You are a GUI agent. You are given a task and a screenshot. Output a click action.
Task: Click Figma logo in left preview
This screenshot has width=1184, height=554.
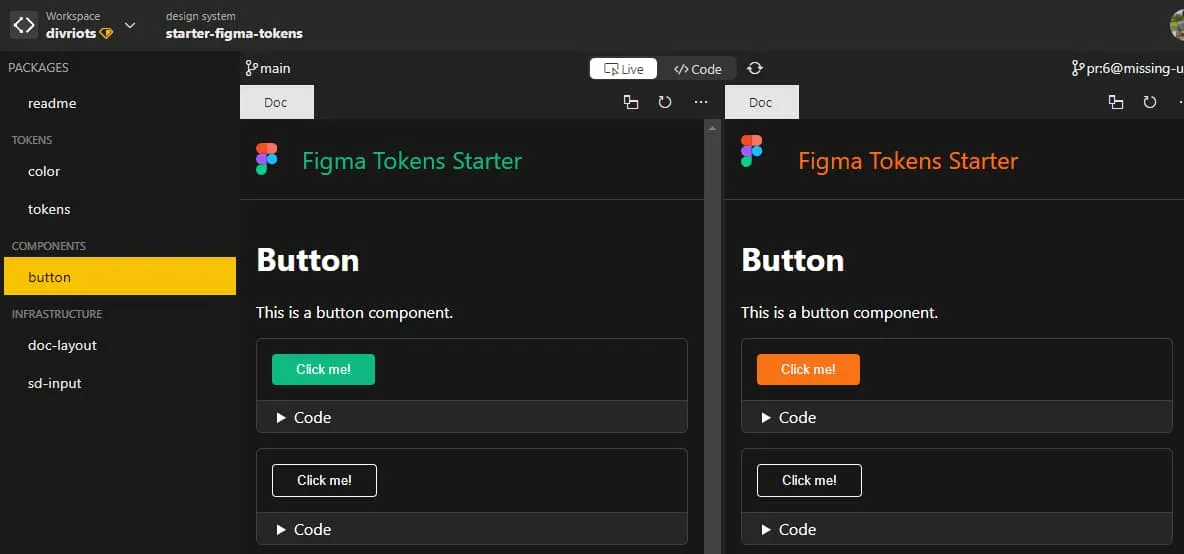(266, 157)
